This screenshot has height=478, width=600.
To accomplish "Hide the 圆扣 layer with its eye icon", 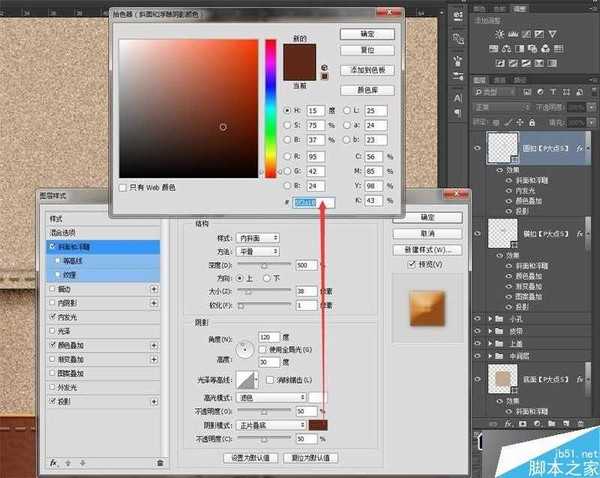I will (476, 146).
